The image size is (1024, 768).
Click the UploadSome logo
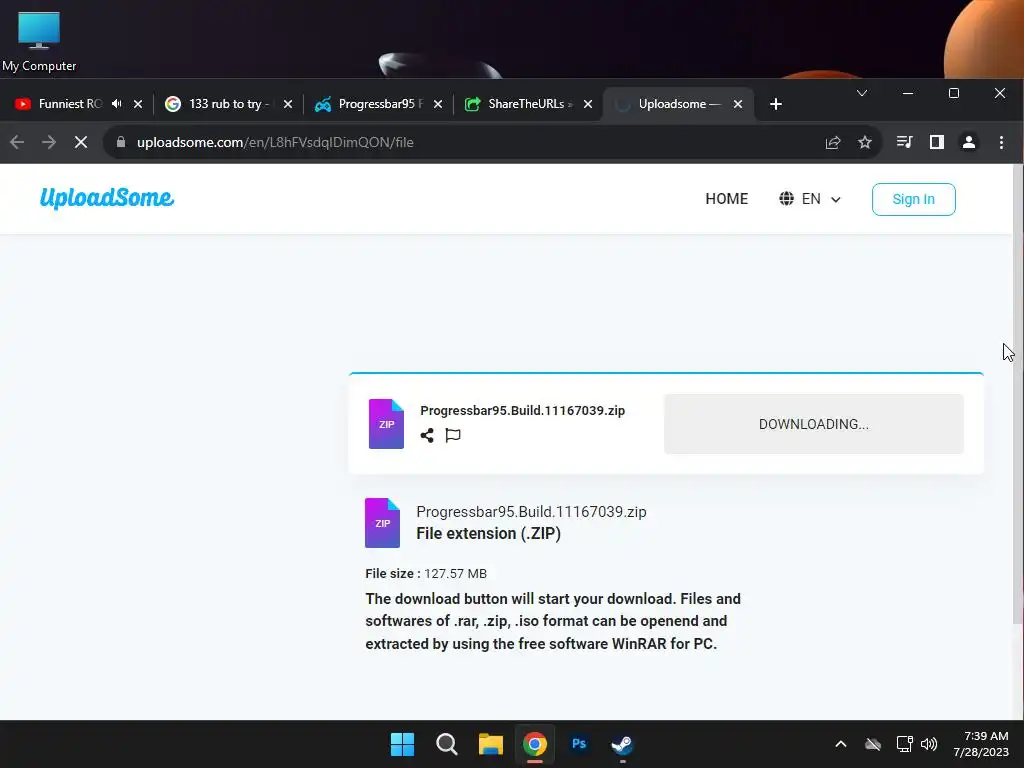pos(106,198)
